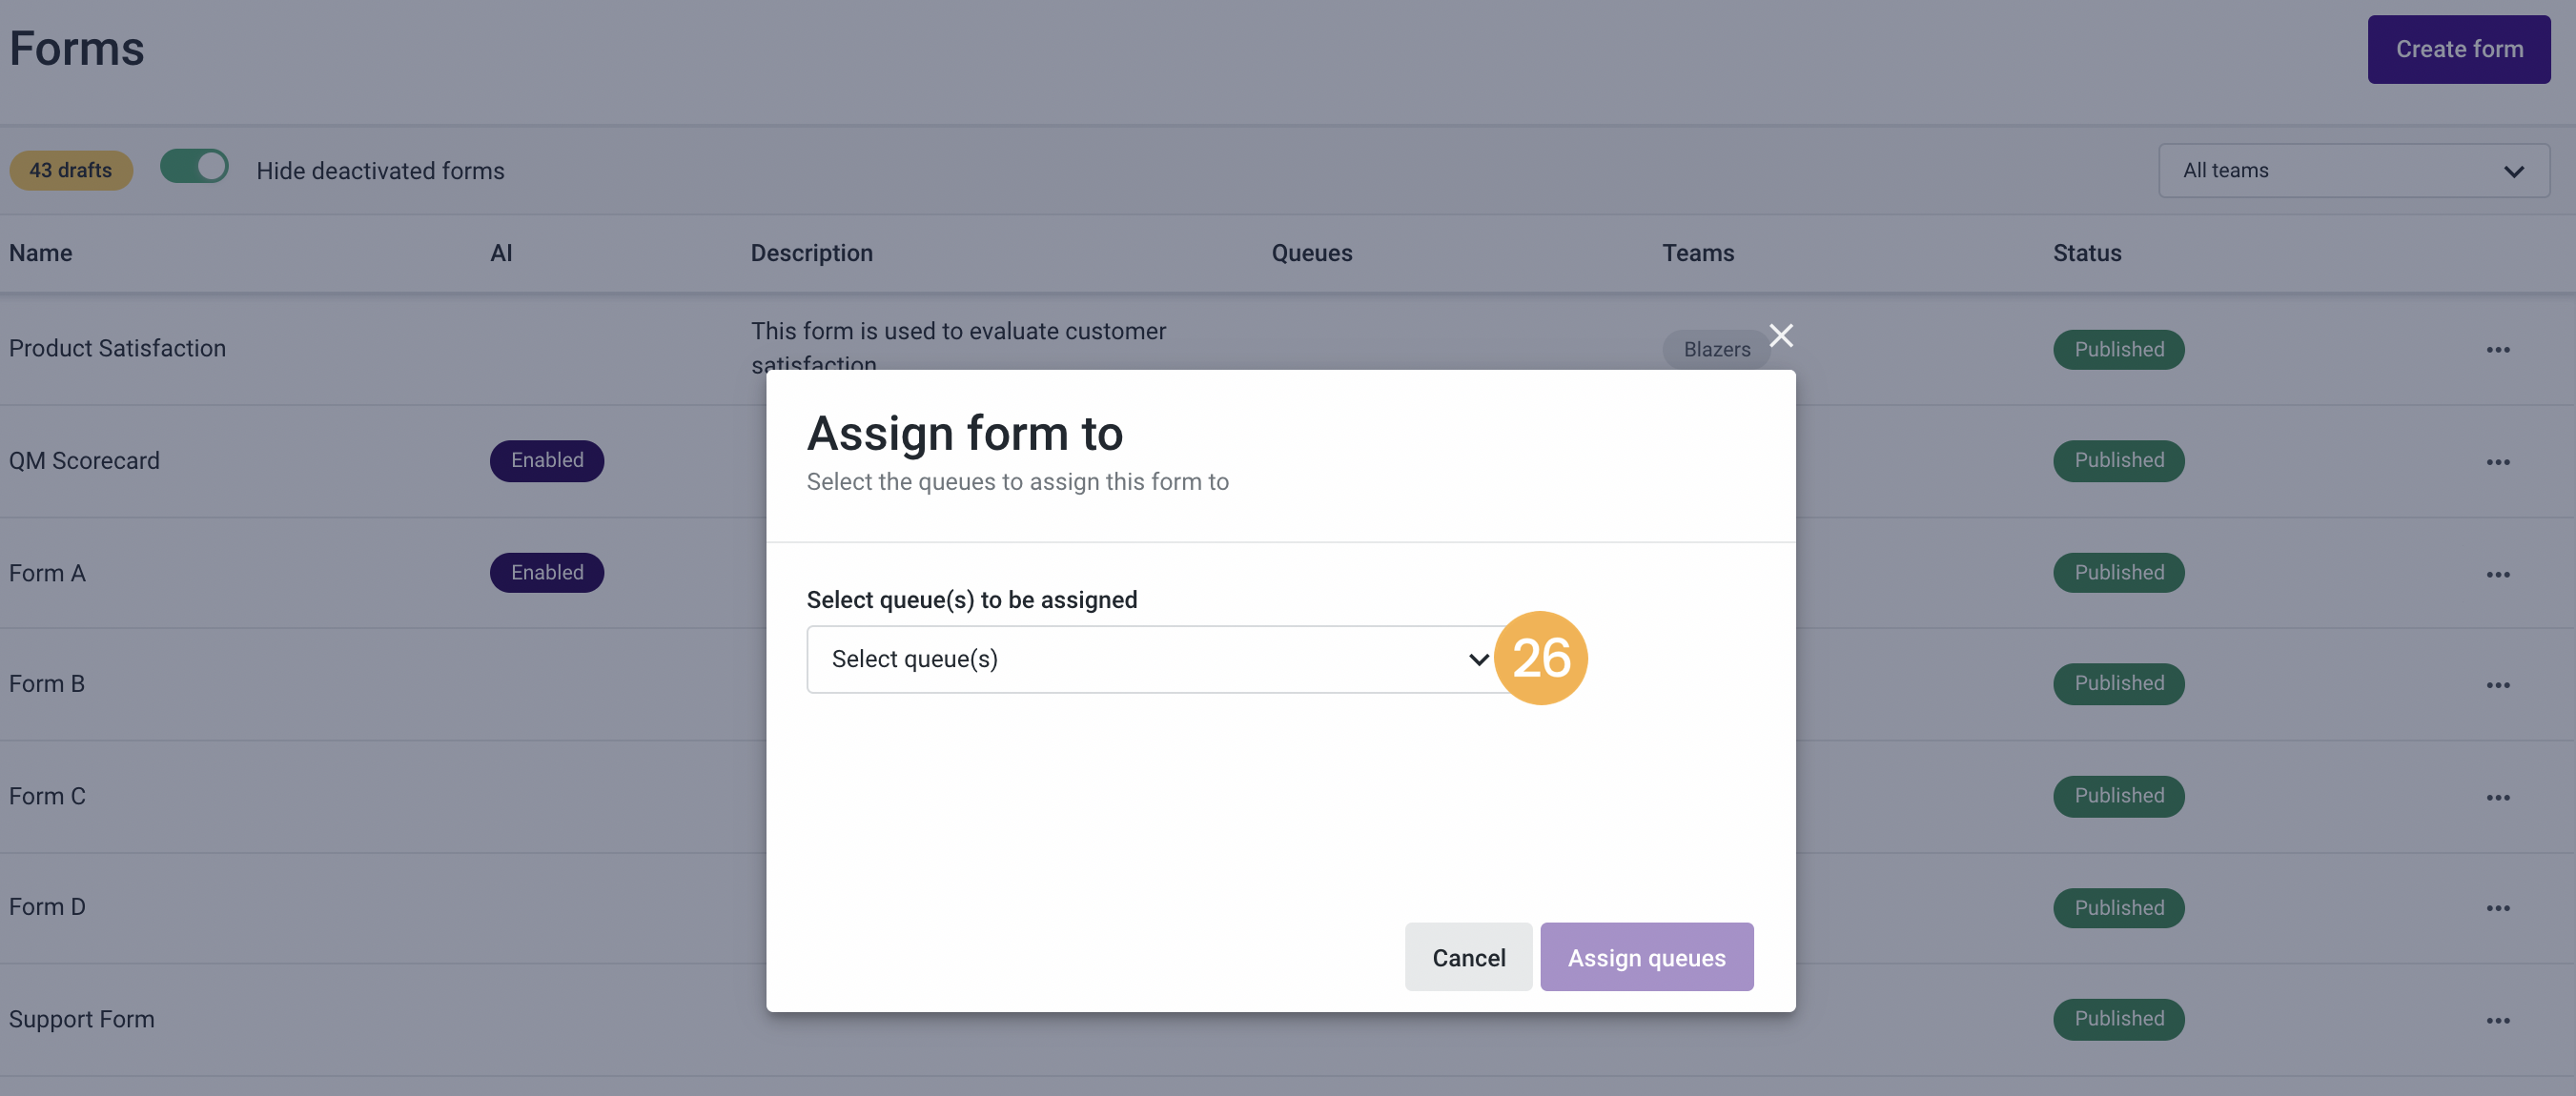Close the Assign form dialog with the X
The height and width of the screenshot is (1096, 2576).
click(1780, 335)
